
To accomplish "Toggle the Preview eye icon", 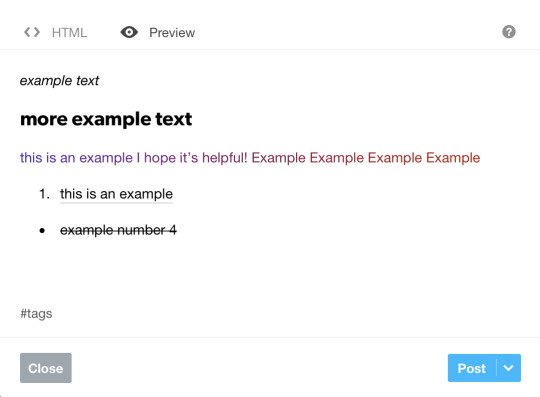I will (129, 32).
